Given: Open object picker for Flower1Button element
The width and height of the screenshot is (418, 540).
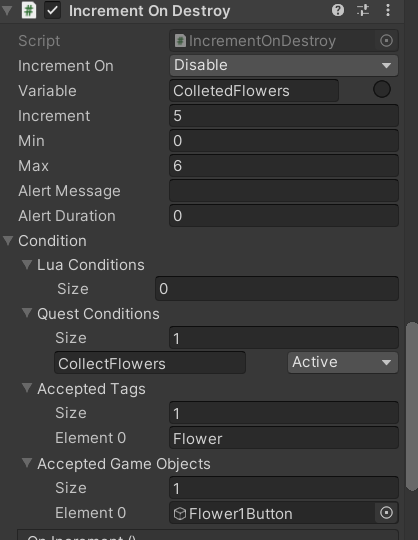Looking at the screenshot, I should click(x=386, y=513).
